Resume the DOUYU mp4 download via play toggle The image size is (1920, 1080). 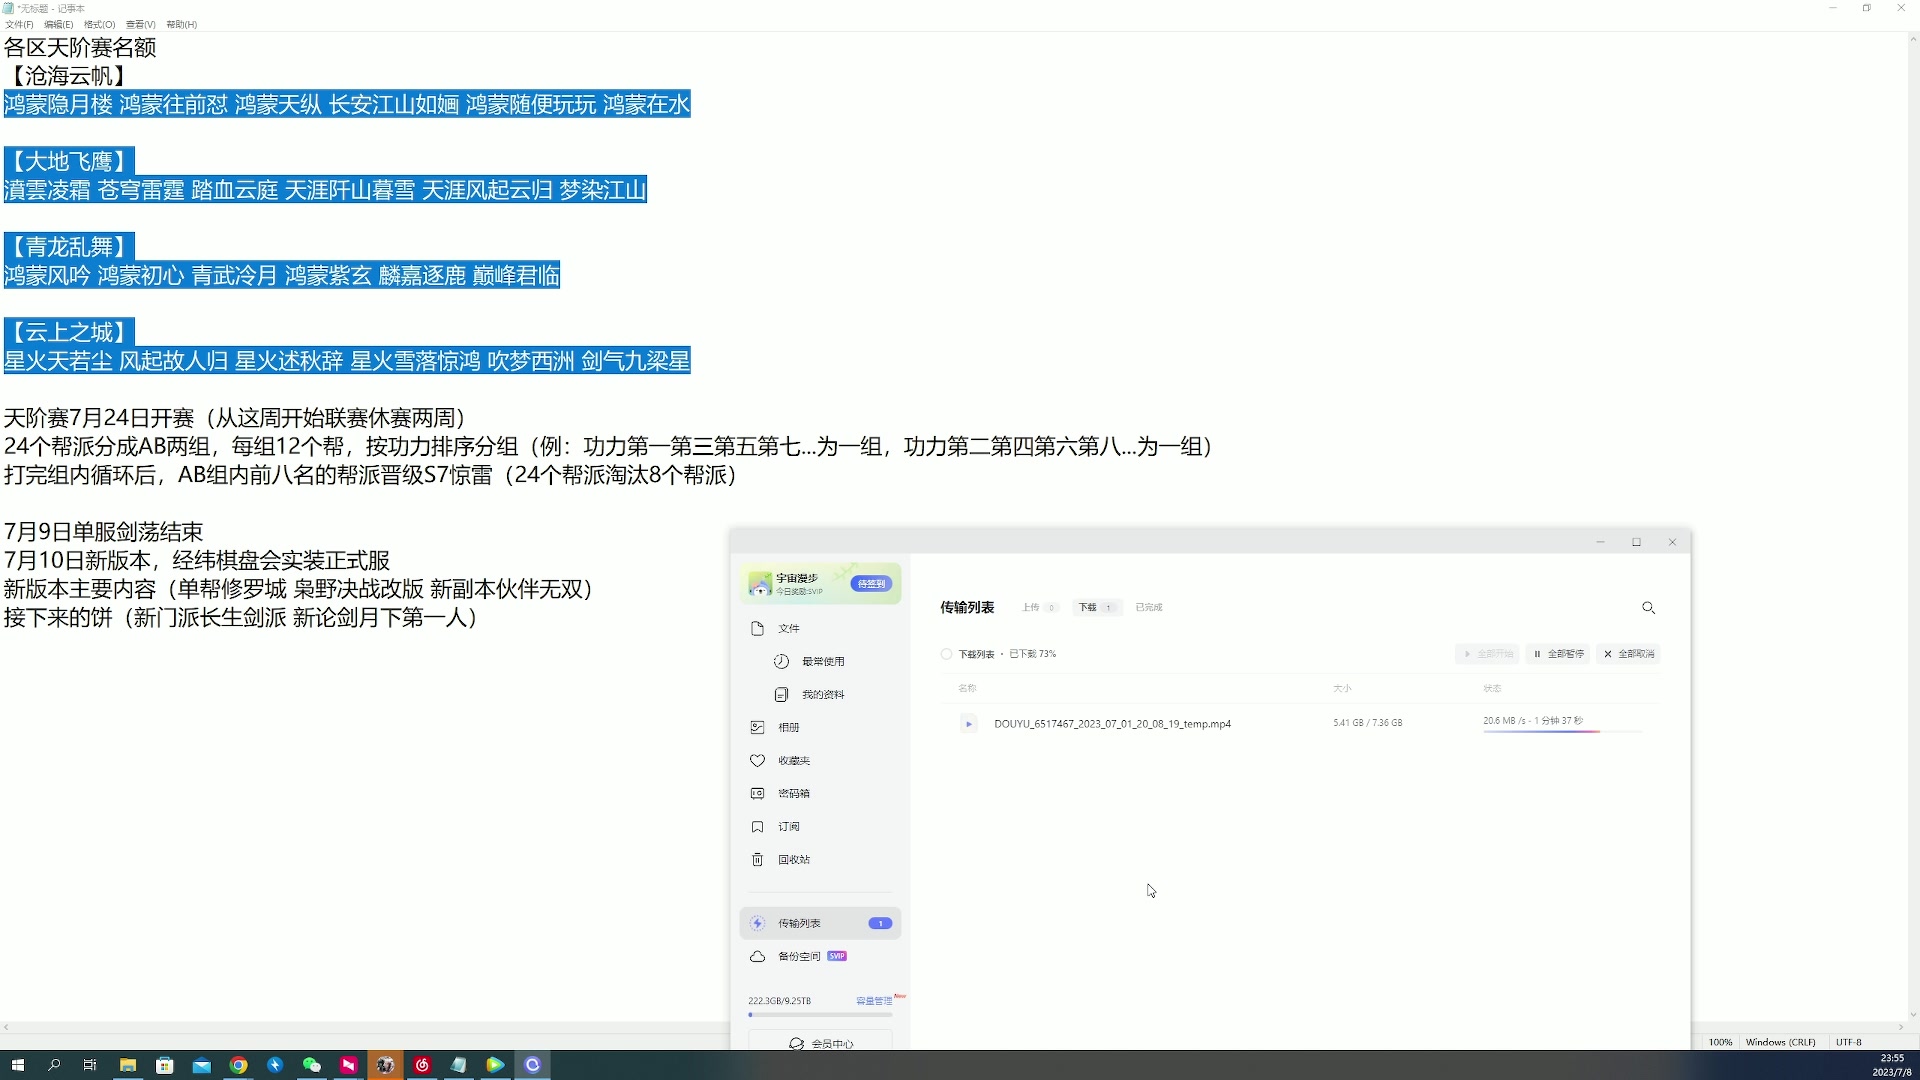pyautogui.click(x=968, y=723)
